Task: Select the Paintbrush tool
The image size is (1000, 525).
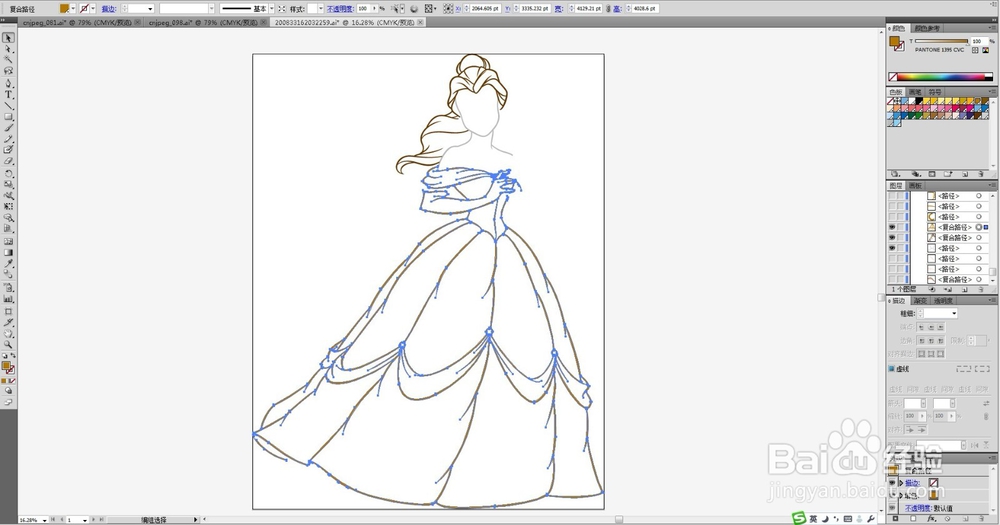Action: pos(8,128)
